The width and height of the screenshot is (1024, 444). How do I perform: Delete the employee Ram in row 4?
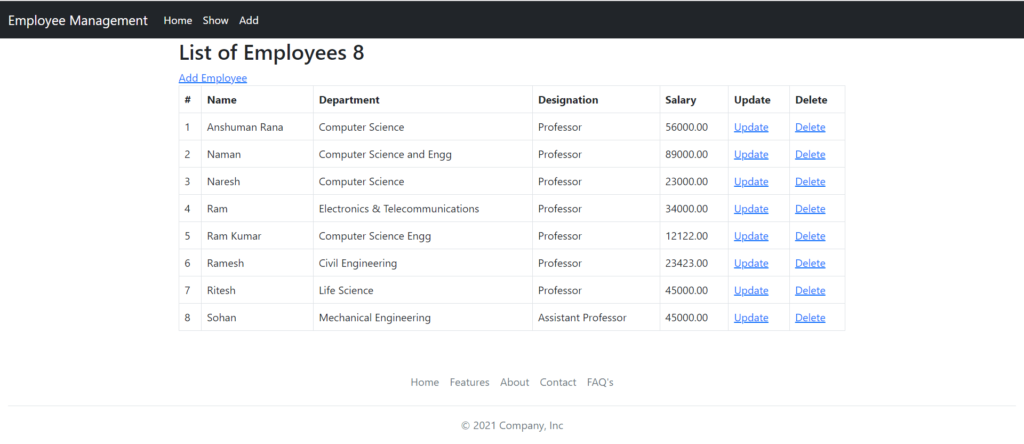810,209
